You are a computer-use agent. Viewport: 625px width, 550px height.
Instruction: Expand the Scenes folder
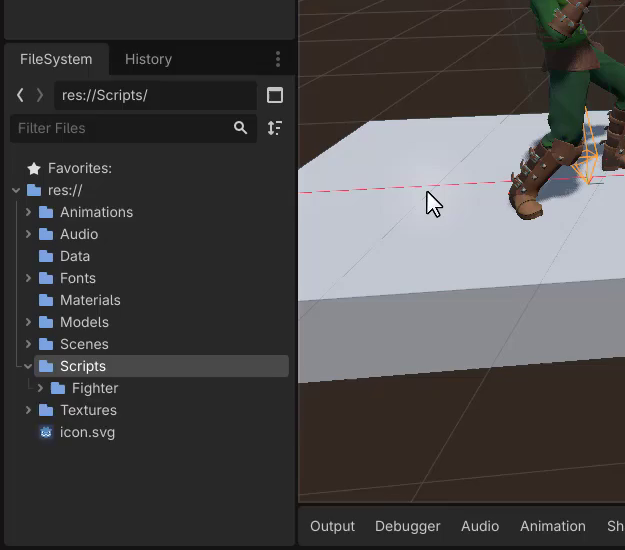click(28, 344)
